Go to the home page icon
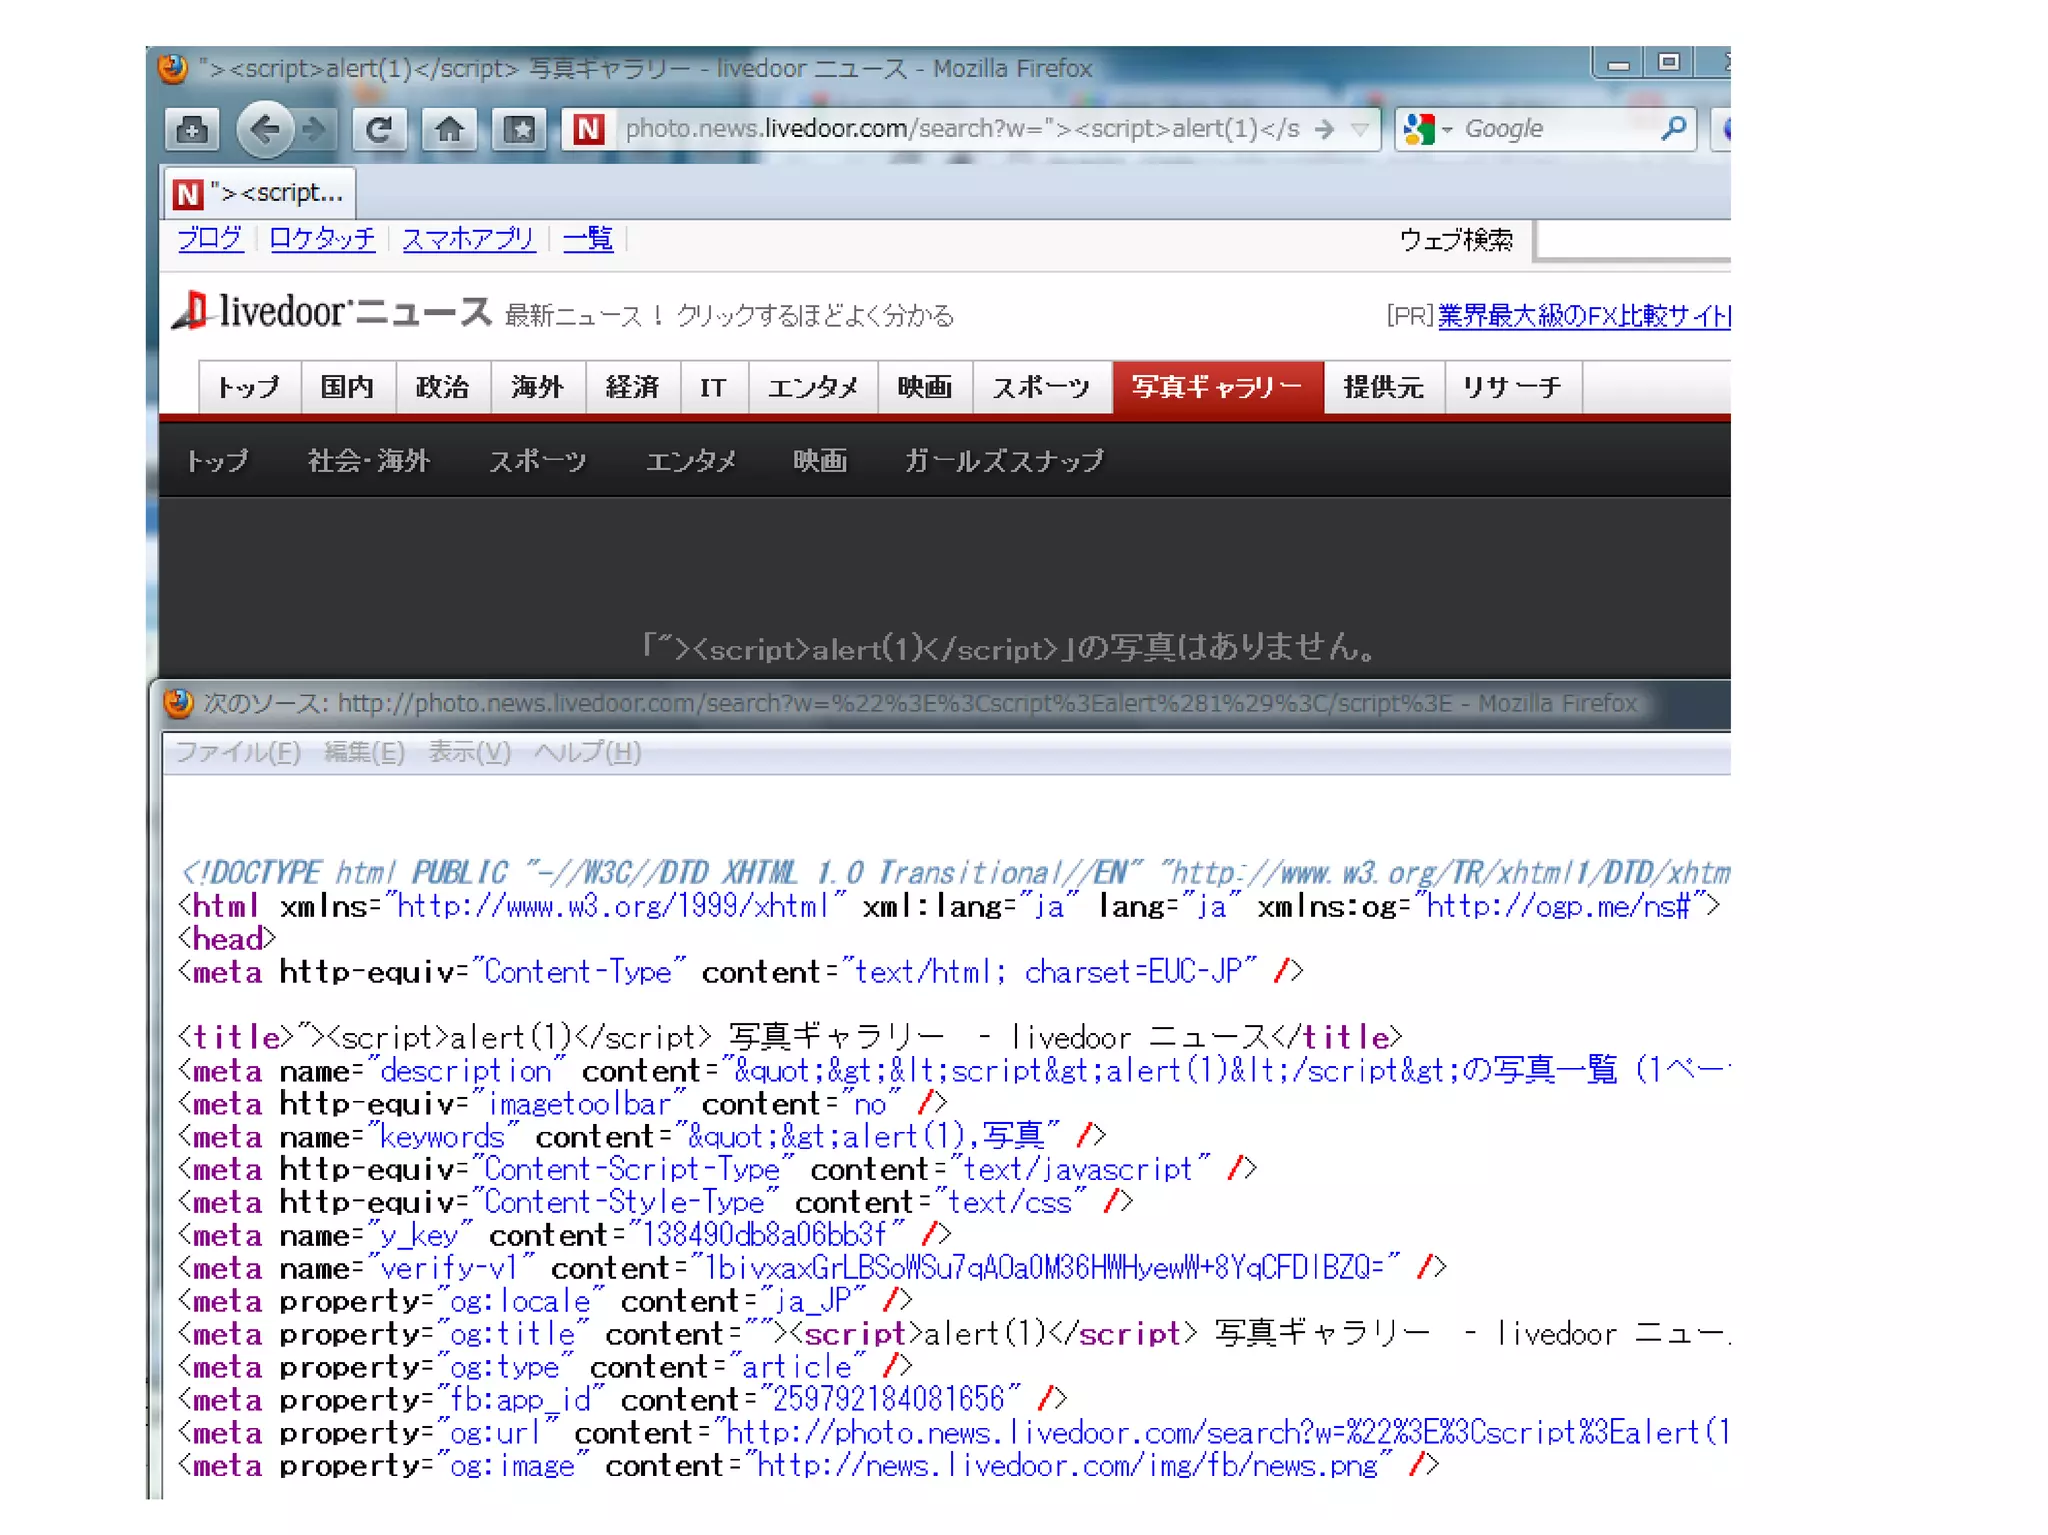The width and height of the screenshot is (2048, 1535). (449, 129)
